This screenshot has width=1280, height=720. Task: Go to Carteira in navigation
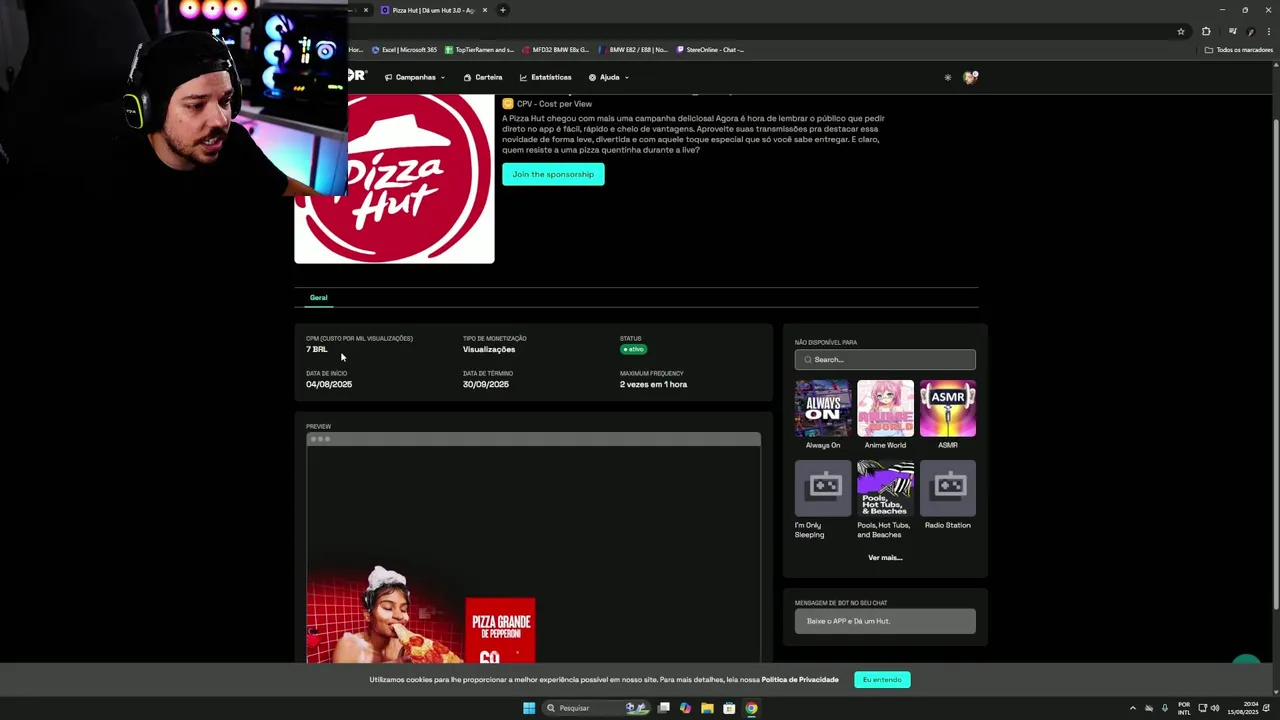[x=483, y=77]
